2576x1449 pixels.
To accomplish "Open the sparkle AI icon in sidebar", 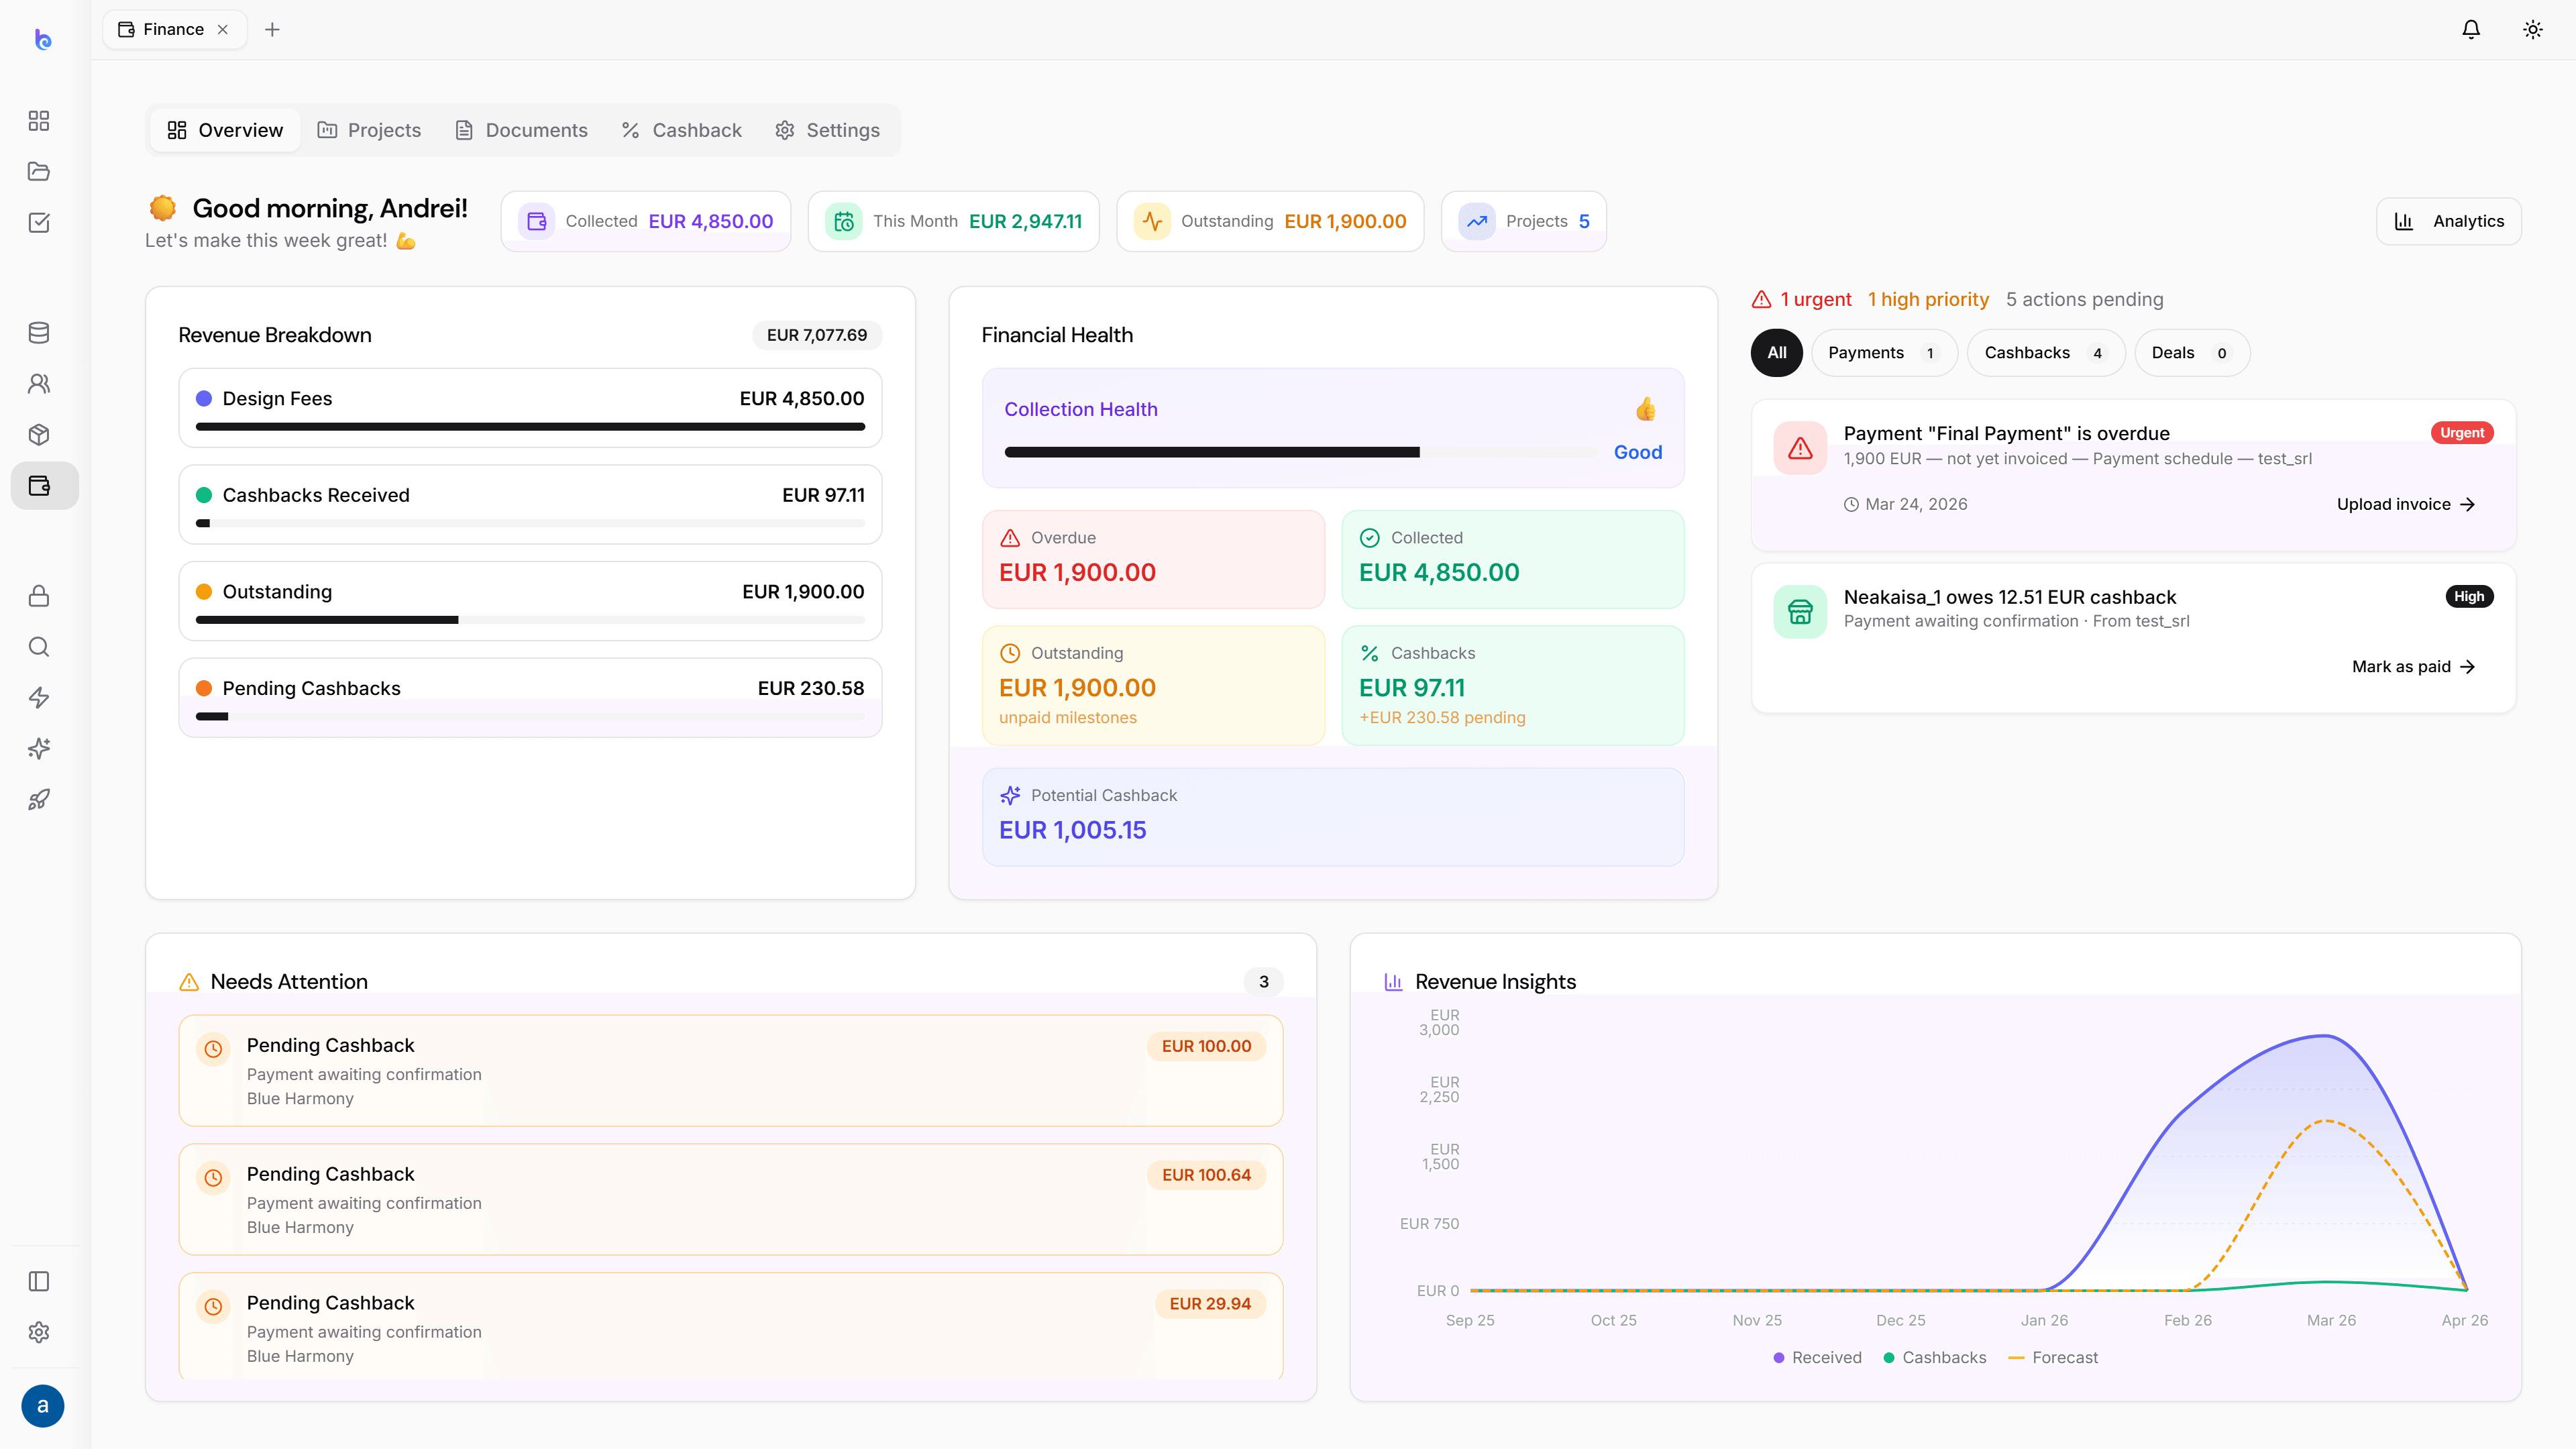I will (x=39, y=749).
